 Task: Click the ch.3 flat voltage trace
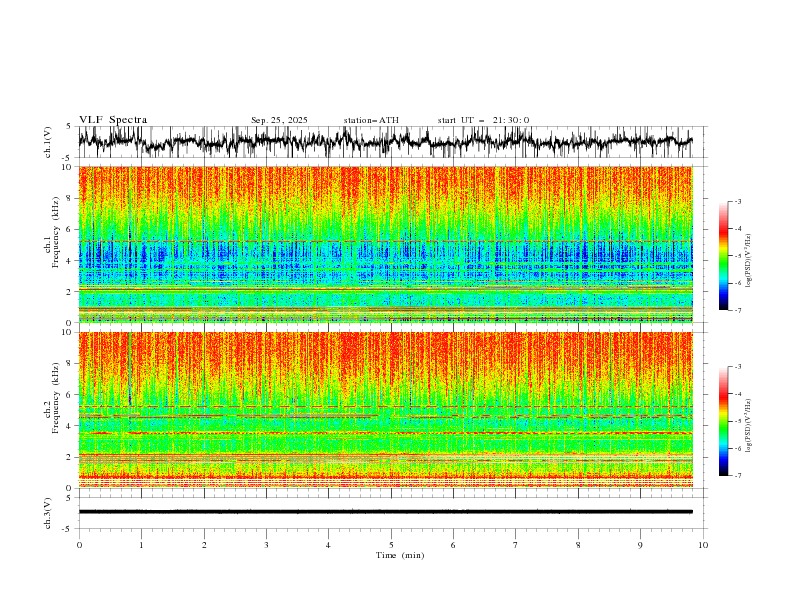point(385,512)
